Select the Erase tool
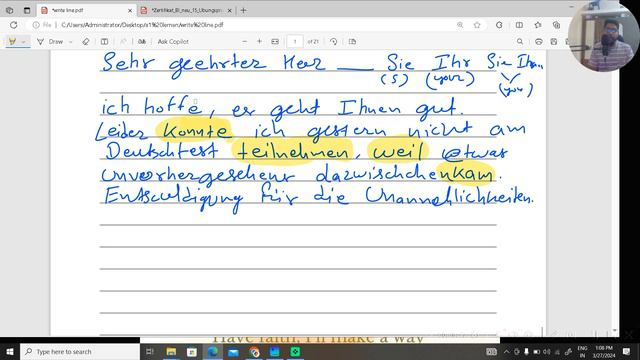640x360 pixels. (x=86, y=42)
